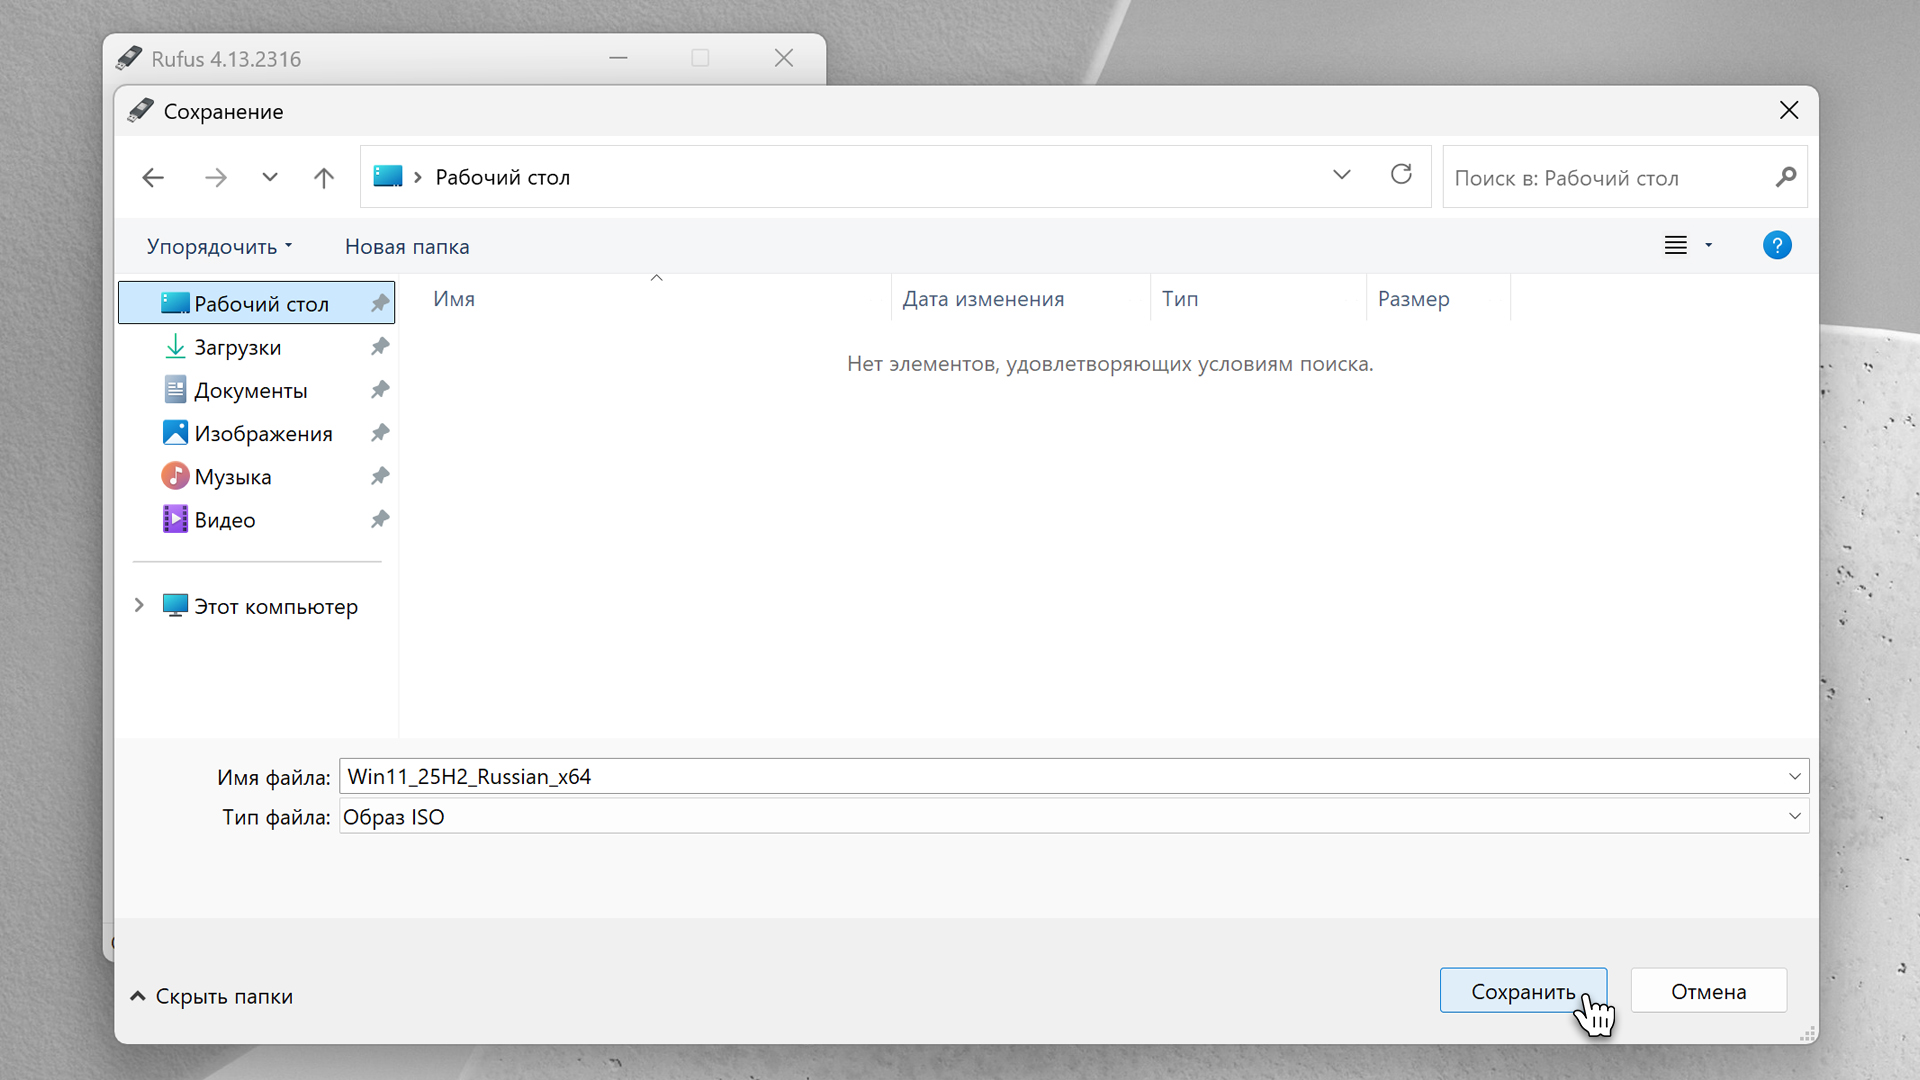
Task: Refresh the Рабочий стол folder view
Action: click(1401, 175)
